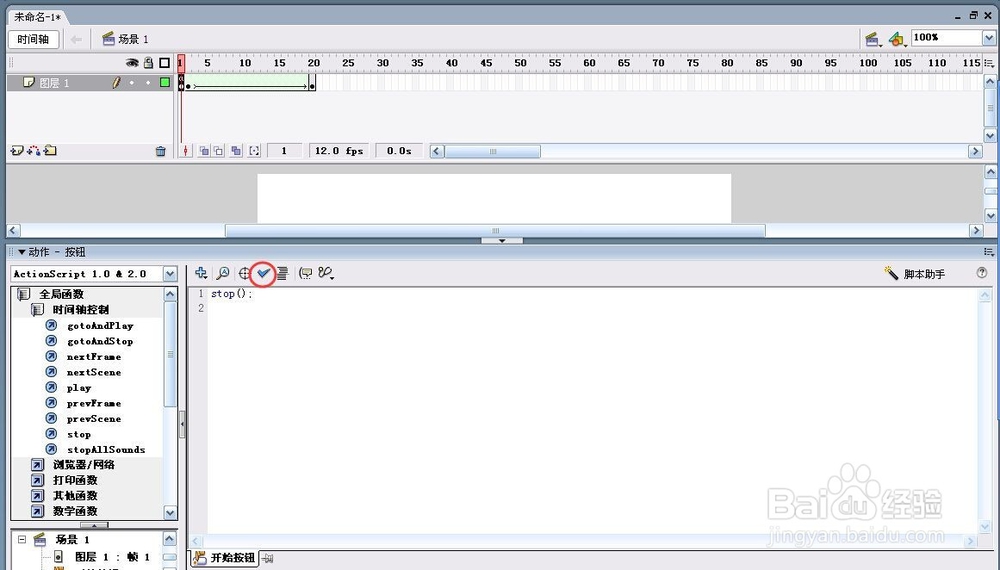Click play in the function list

click(x=79, y=388)
